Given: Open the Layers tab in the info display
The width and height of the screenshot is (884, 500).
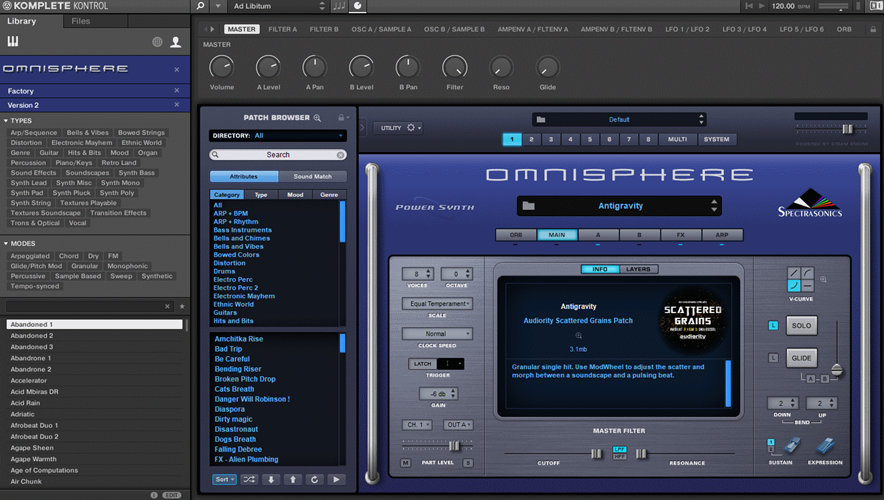Looking at the screenshot, I should point(637,269).
